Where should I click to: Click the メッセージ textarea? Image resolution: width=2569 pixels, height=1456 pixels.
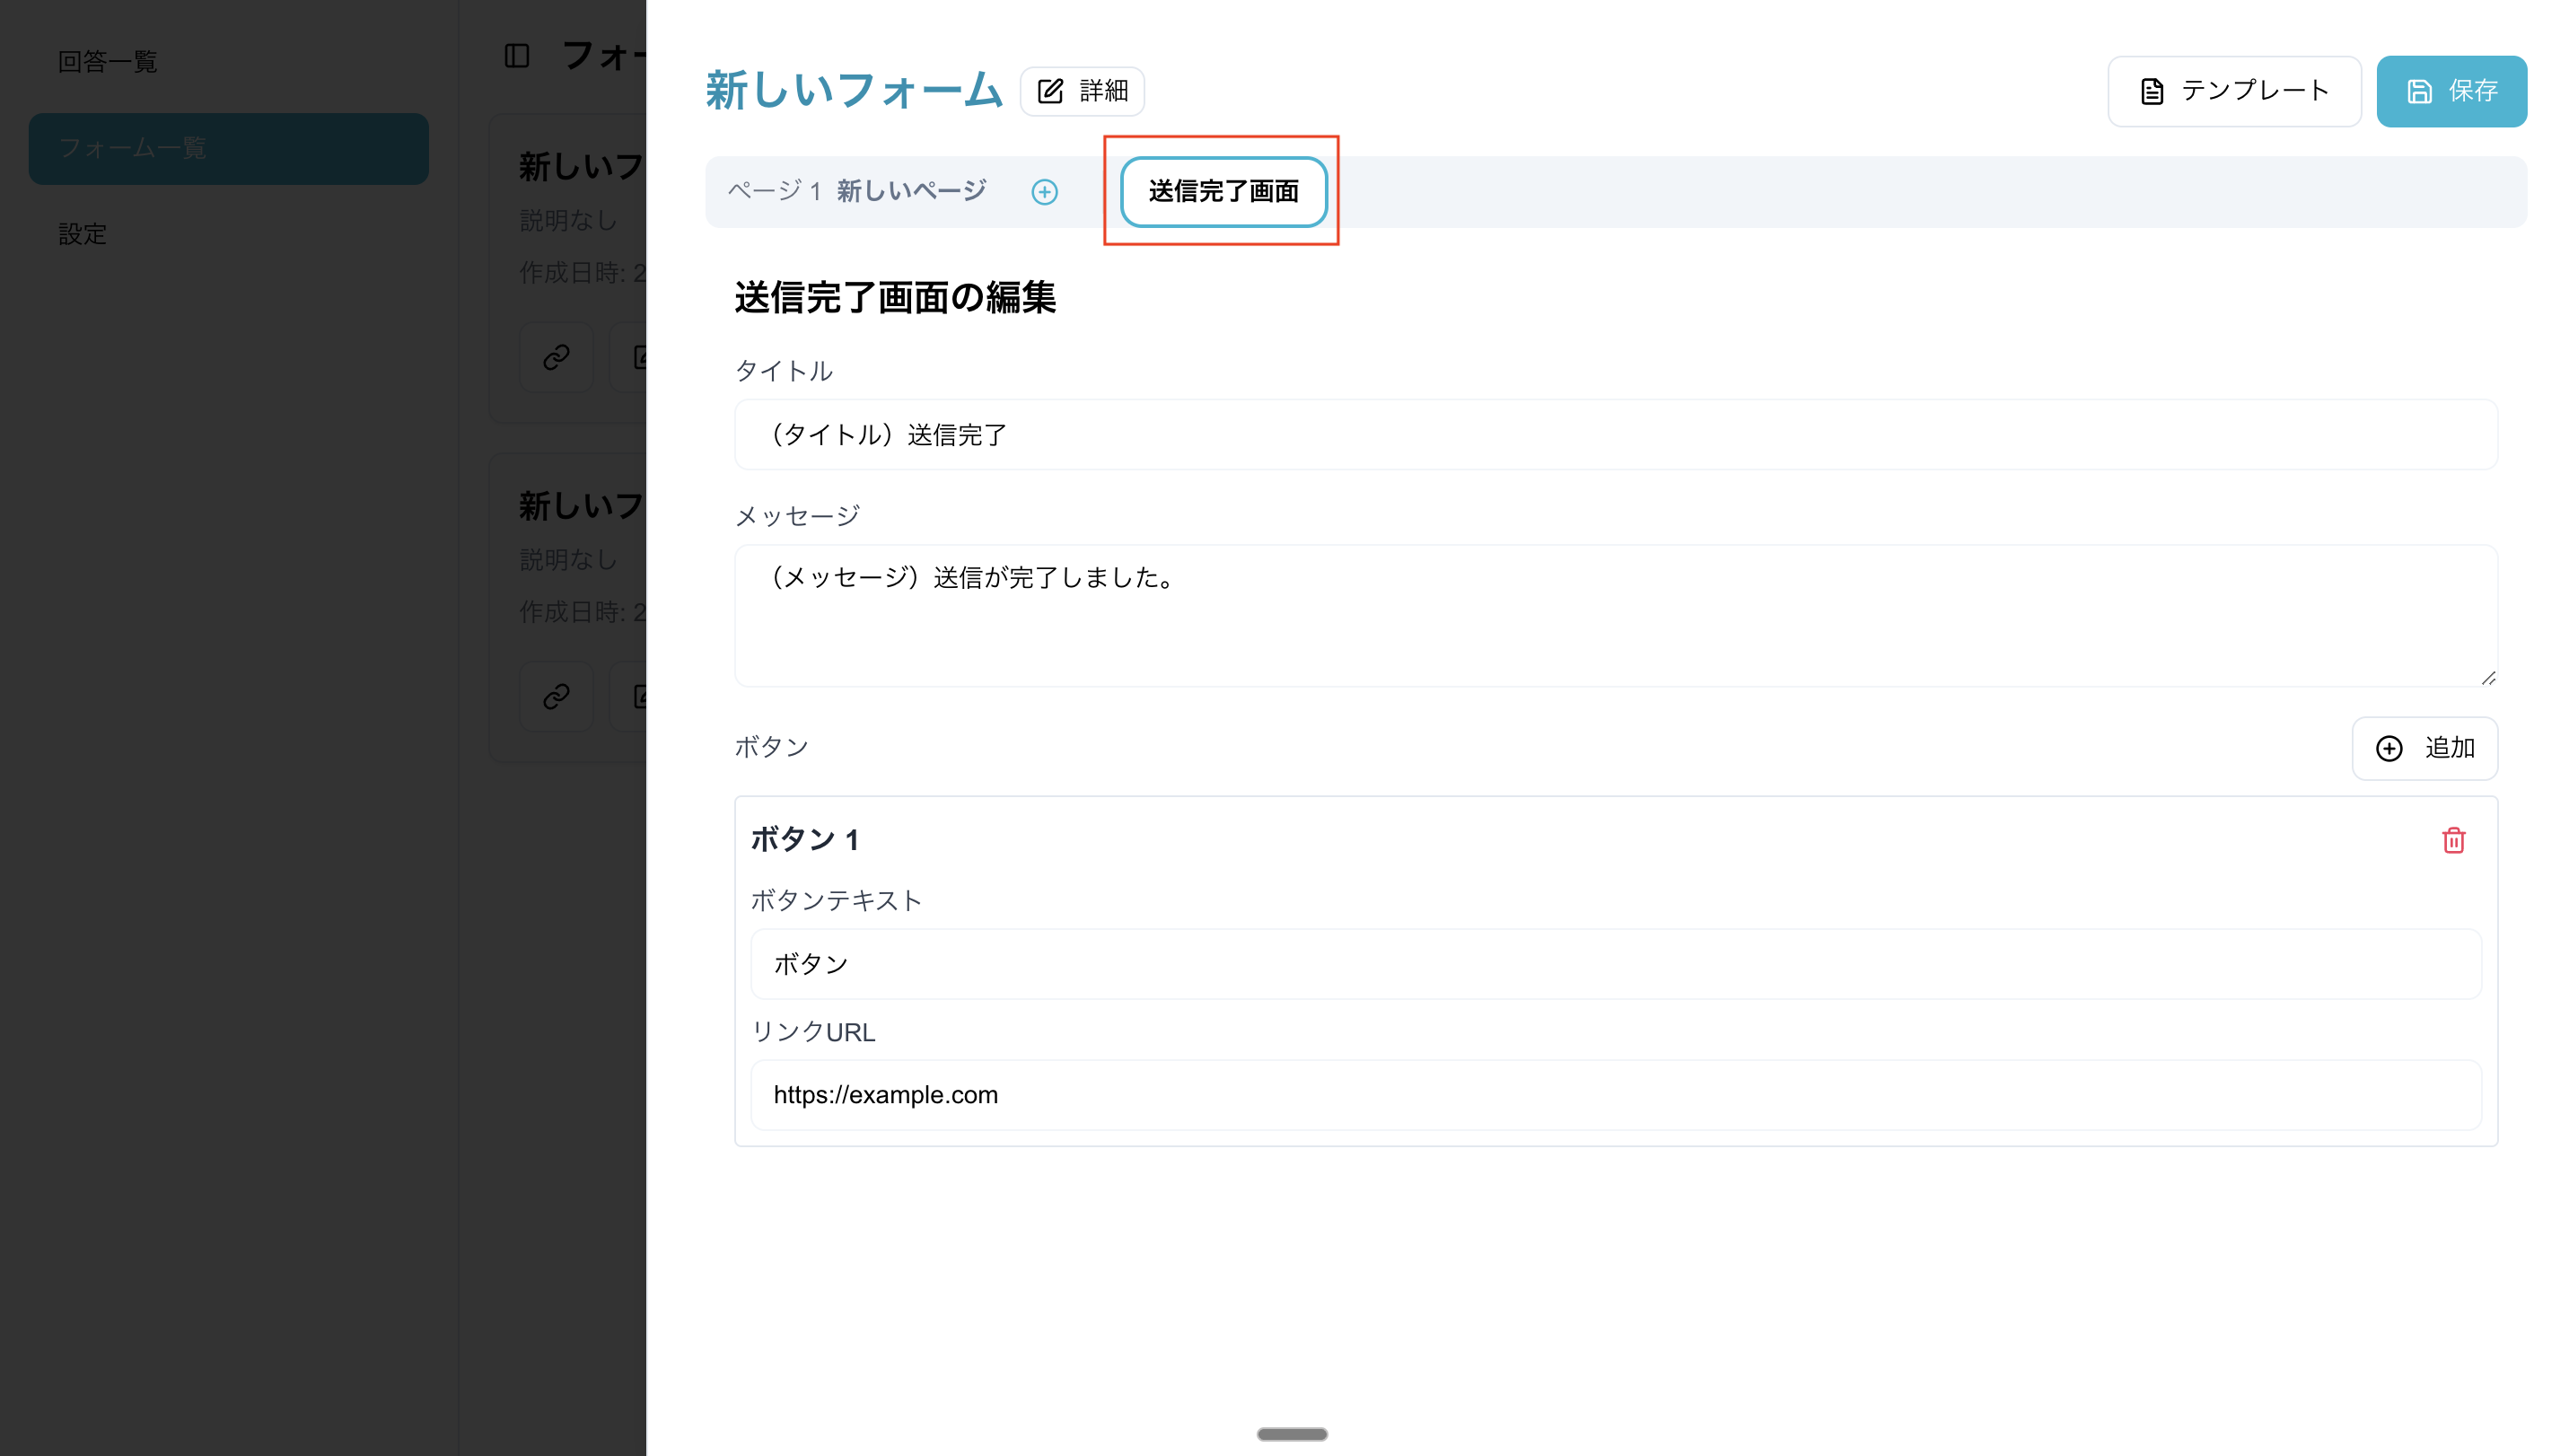coord(1615,615)
